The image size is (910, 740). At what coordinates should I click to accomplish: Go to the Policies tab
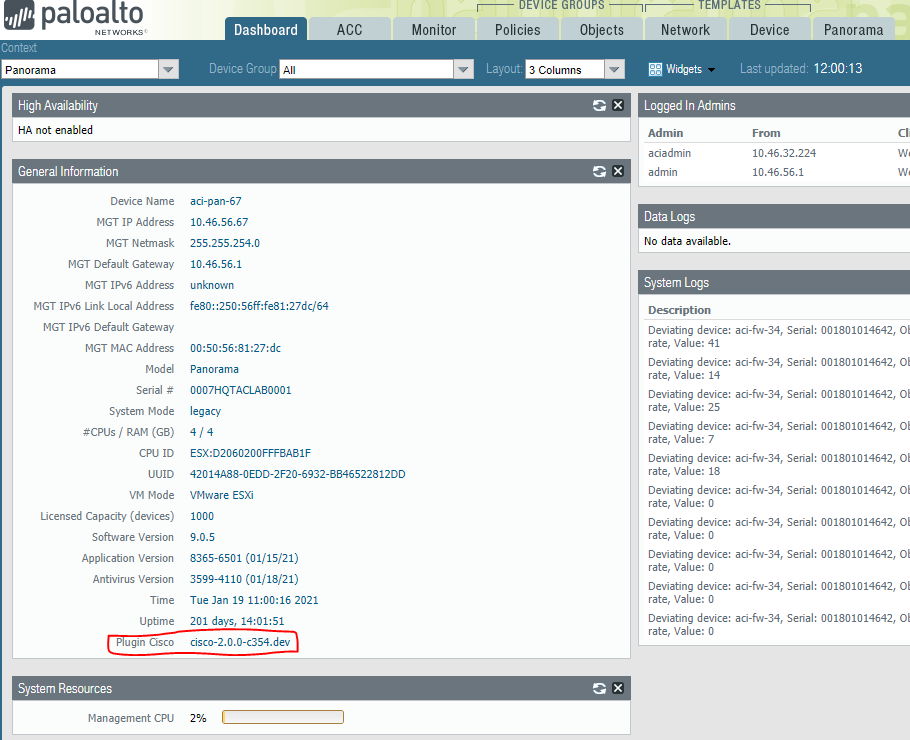[517, 29]
